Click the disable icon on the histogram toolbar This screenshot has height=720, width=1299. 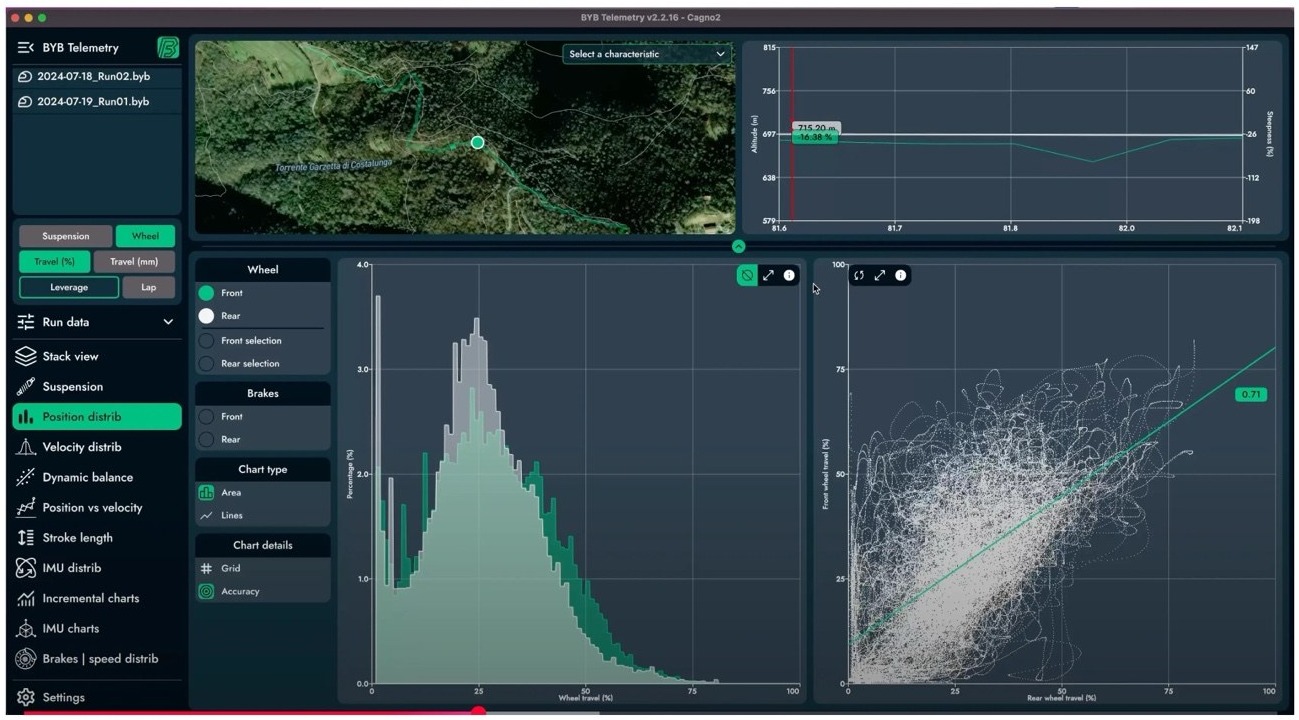point(747,275)
